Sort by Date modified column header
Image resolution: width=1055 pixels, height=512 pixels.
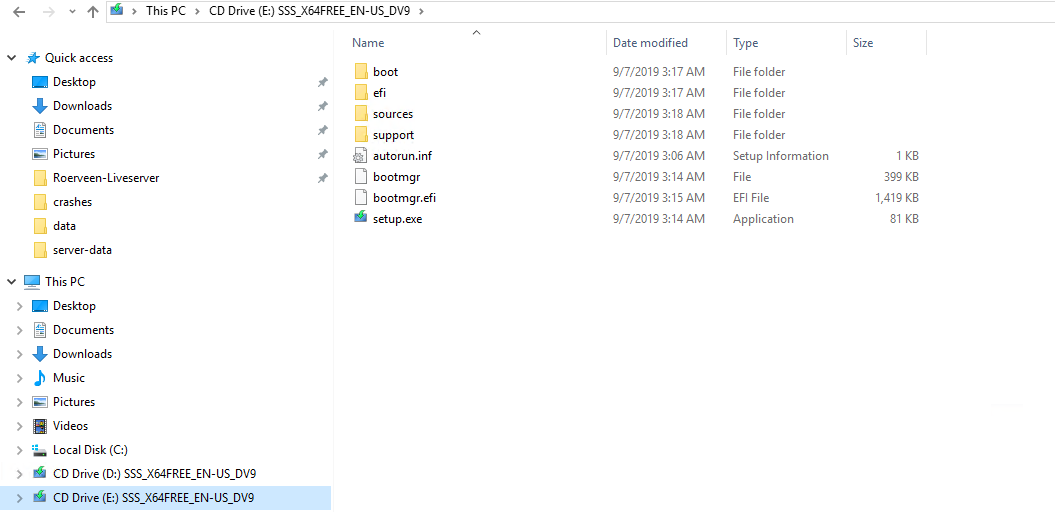coord(650,43)
